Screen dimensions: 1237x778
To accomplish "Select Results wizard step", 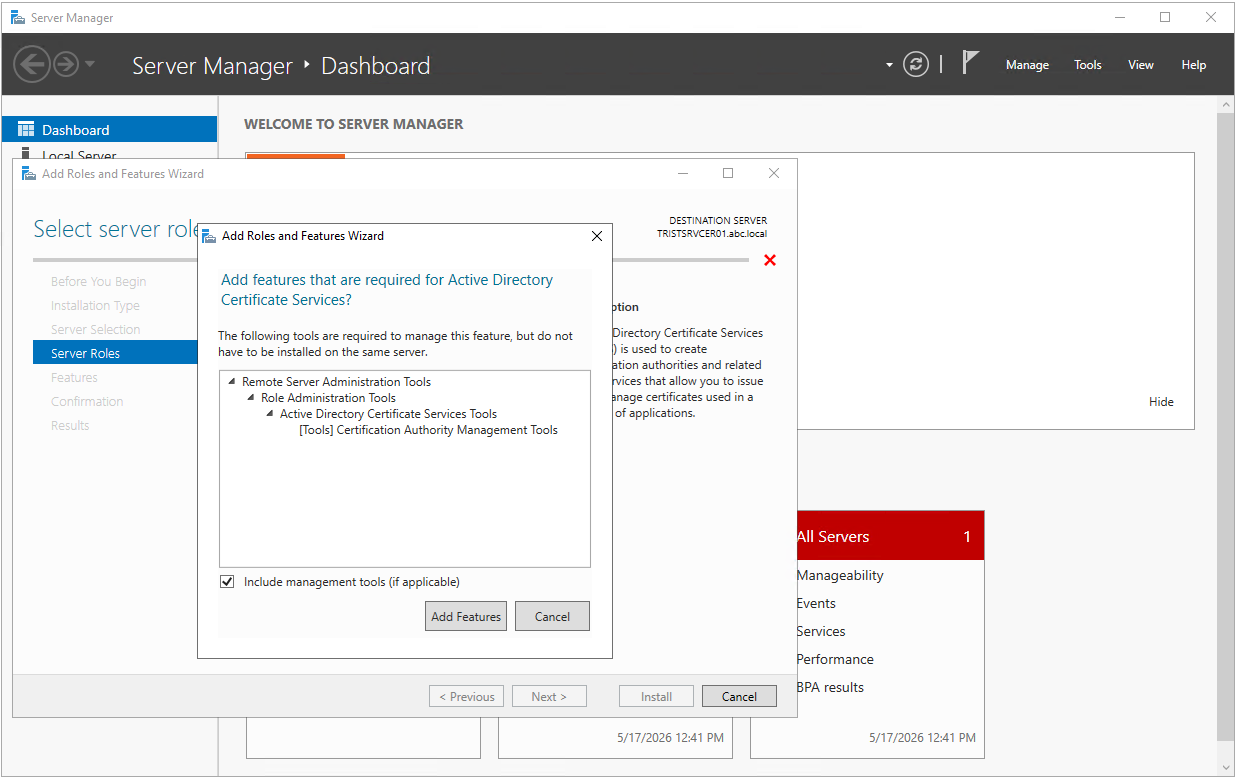I will point(70,426).
